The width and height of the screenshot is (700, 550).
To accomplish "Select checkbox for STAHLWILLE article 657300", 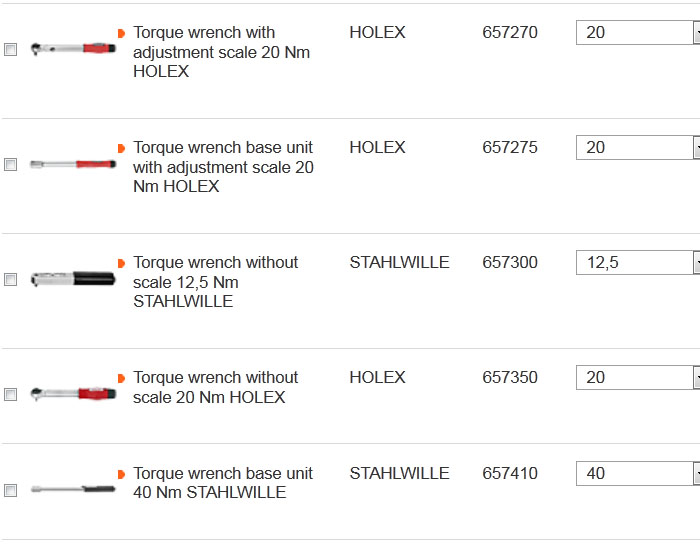I will click(11, 280).
